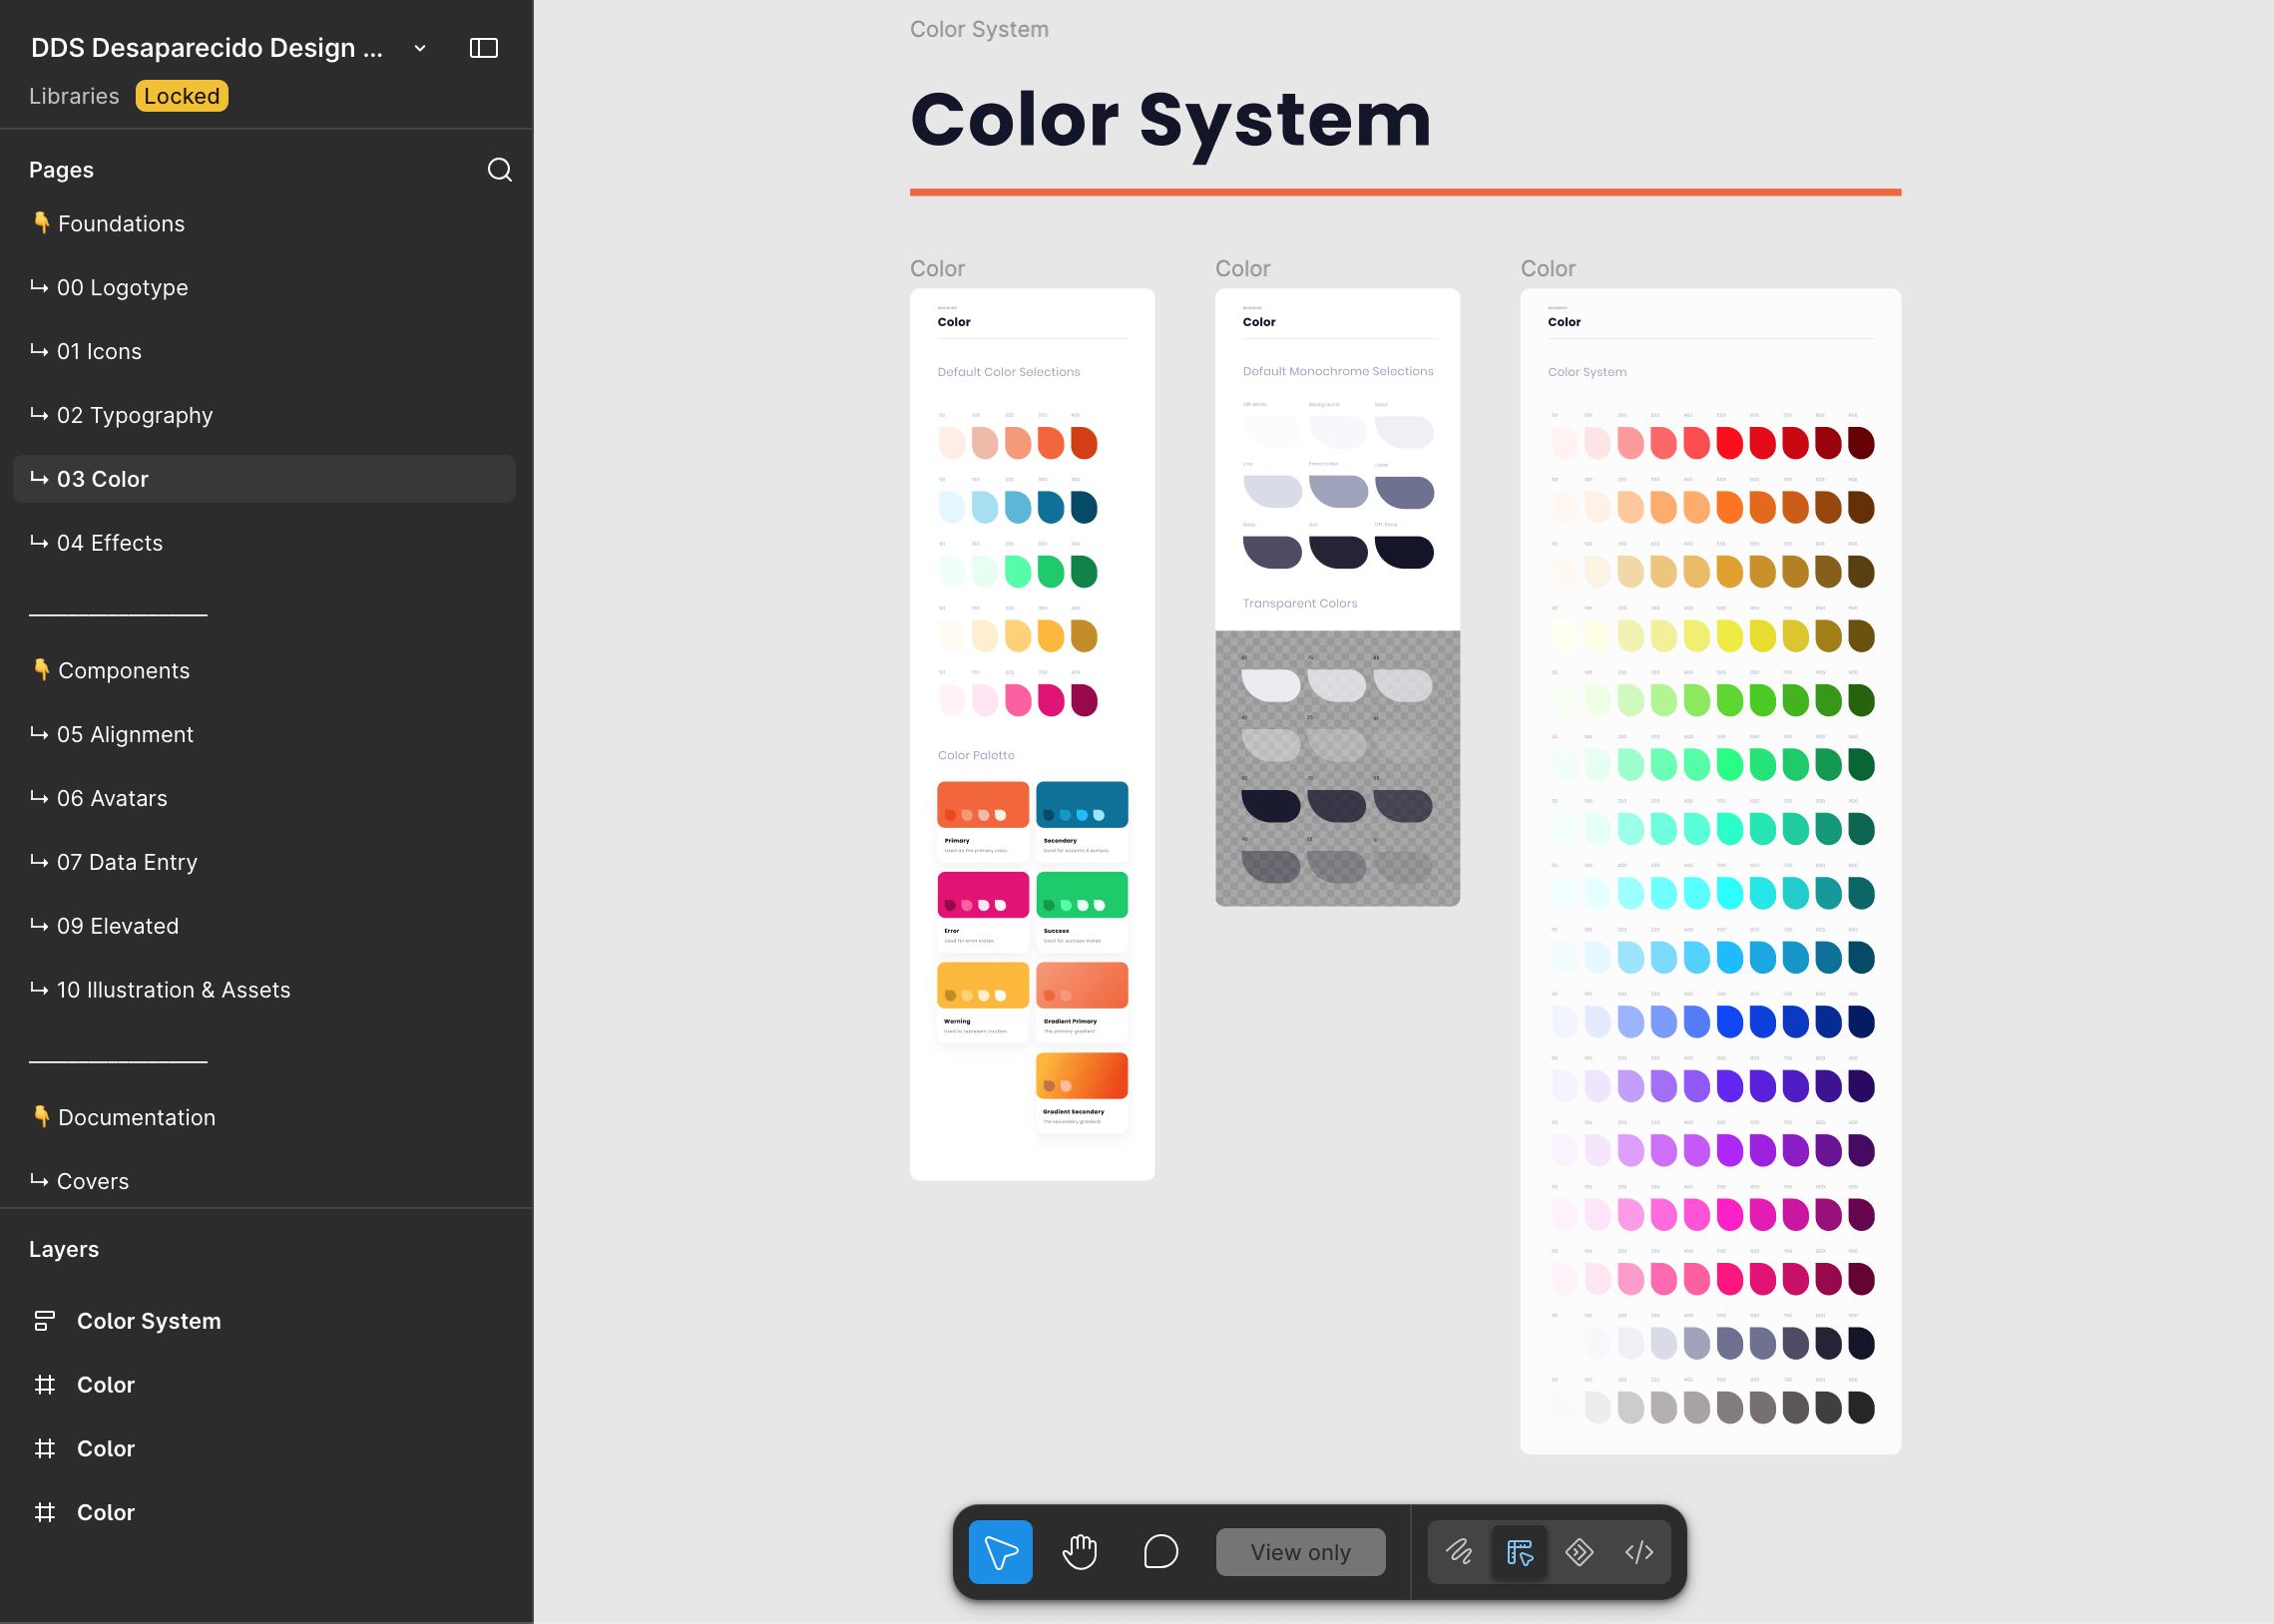The width and height of the screenshot is (2274, 1624).
Task: Switch to Design mode icon
Action: point(1519,1552)
